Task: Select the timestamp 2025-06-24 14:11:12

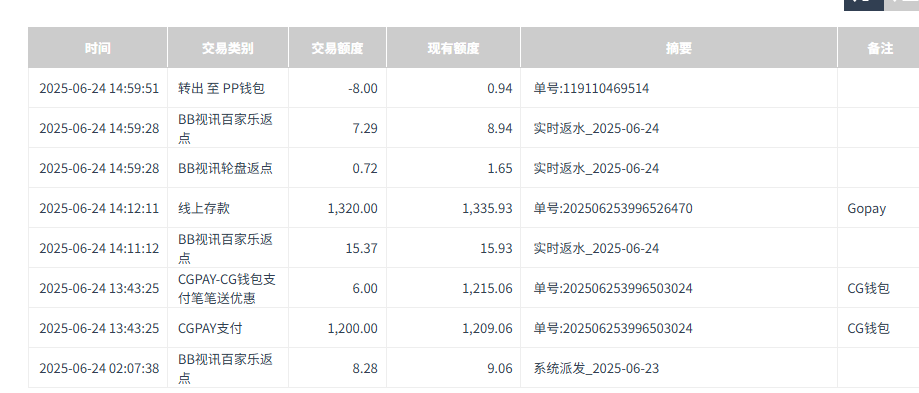Action: 99,248
